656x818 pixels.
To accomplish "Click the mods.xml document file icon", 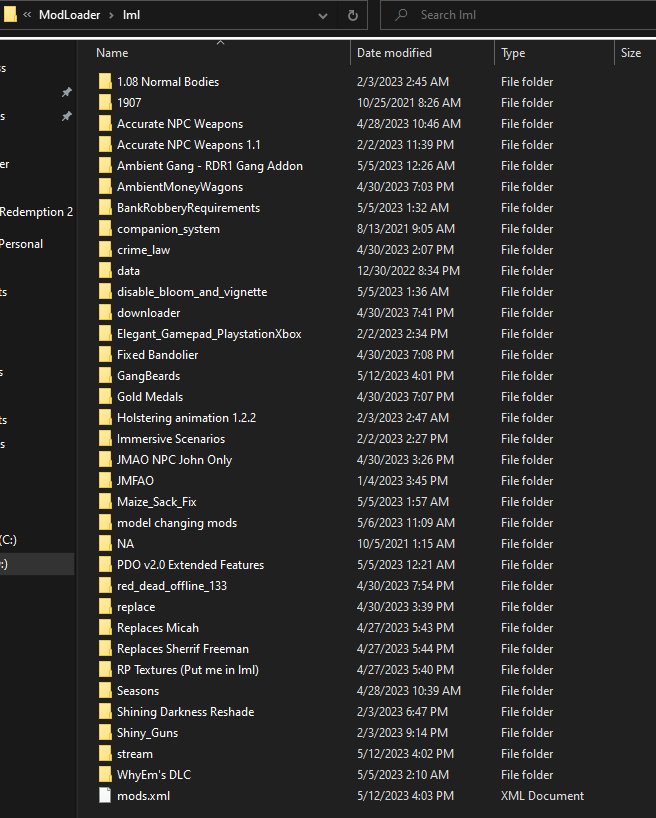I will click(107, 796).
